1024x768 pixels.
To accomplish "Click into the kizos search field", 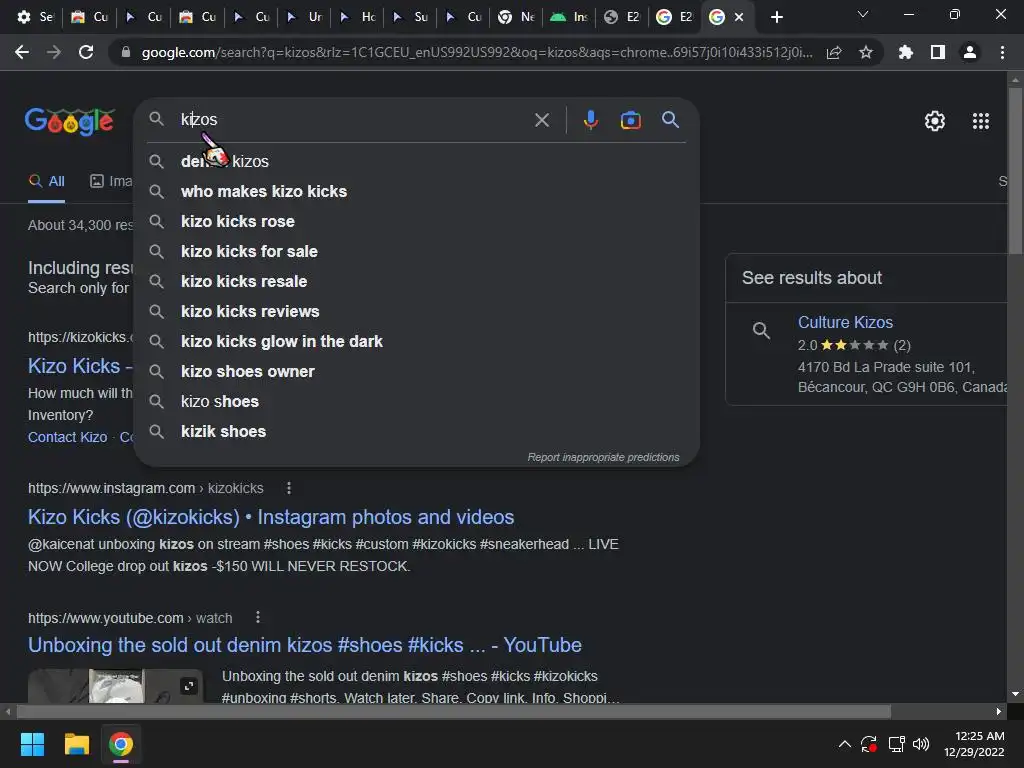I will tap(353, 120).
